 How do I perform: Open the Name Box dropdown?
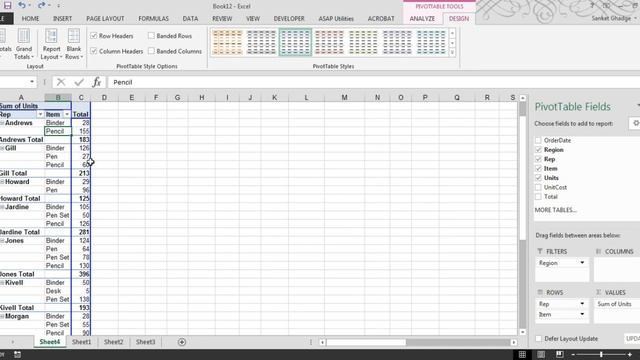[x=32, y=82]
